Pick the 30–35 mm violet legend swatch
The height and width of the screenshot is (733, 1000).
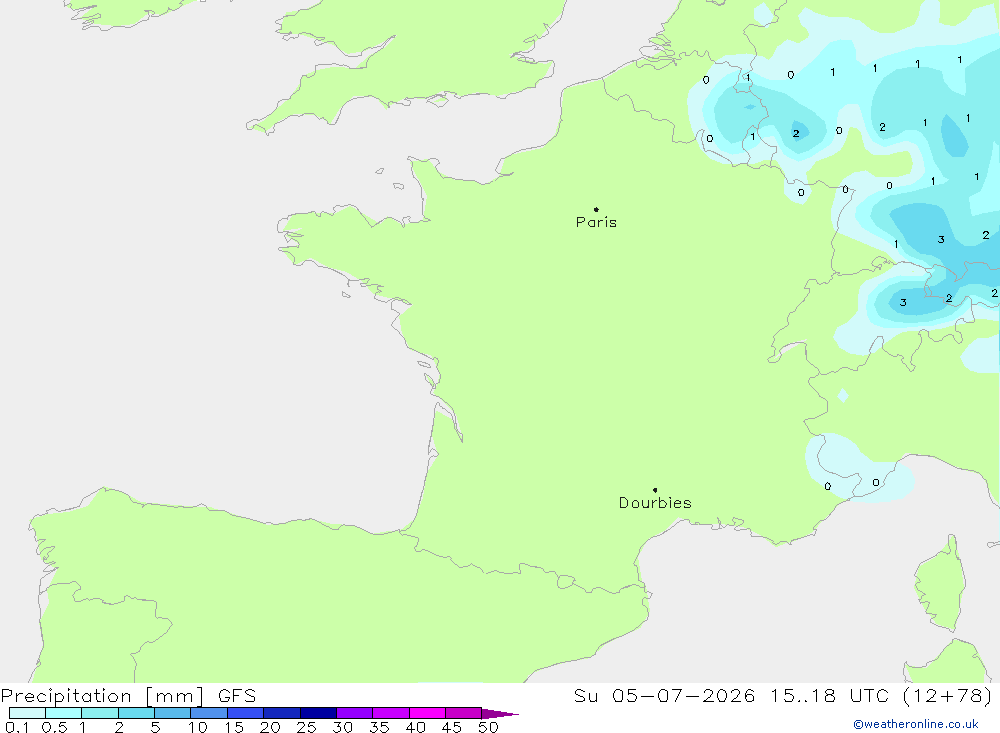click(x=355, y=713)
